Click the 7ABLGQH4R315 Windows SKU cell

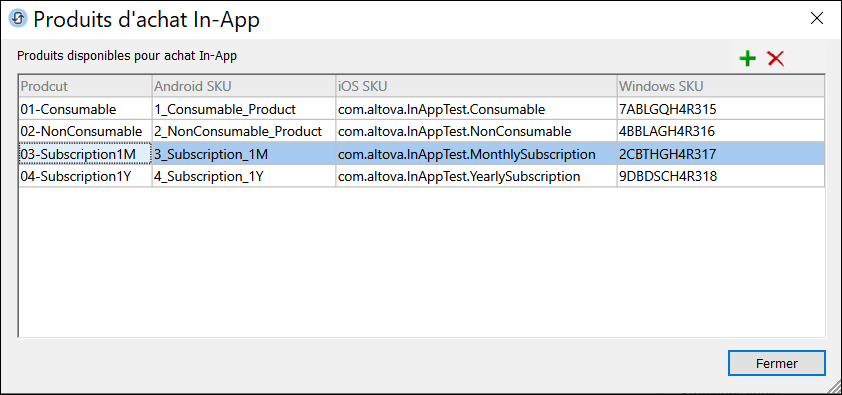pos(721,109)
